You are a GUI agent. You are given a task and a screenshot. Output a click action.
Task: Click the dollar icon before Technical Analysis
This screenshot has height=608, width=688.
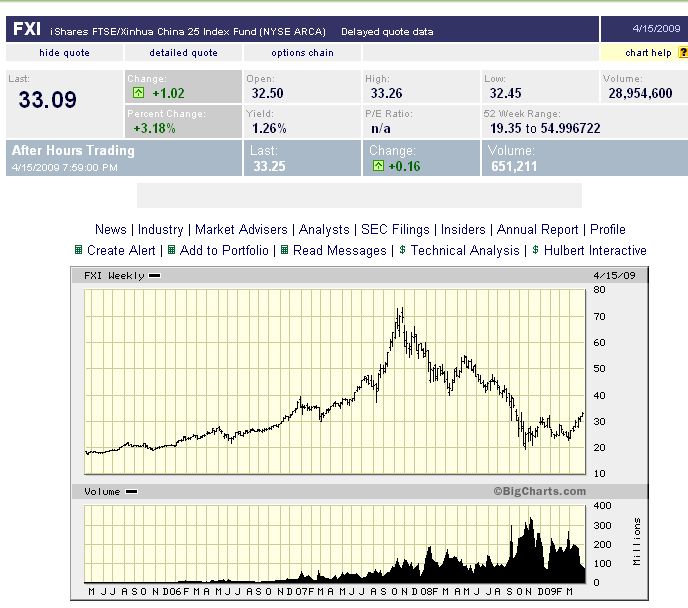tap(402, 250)
